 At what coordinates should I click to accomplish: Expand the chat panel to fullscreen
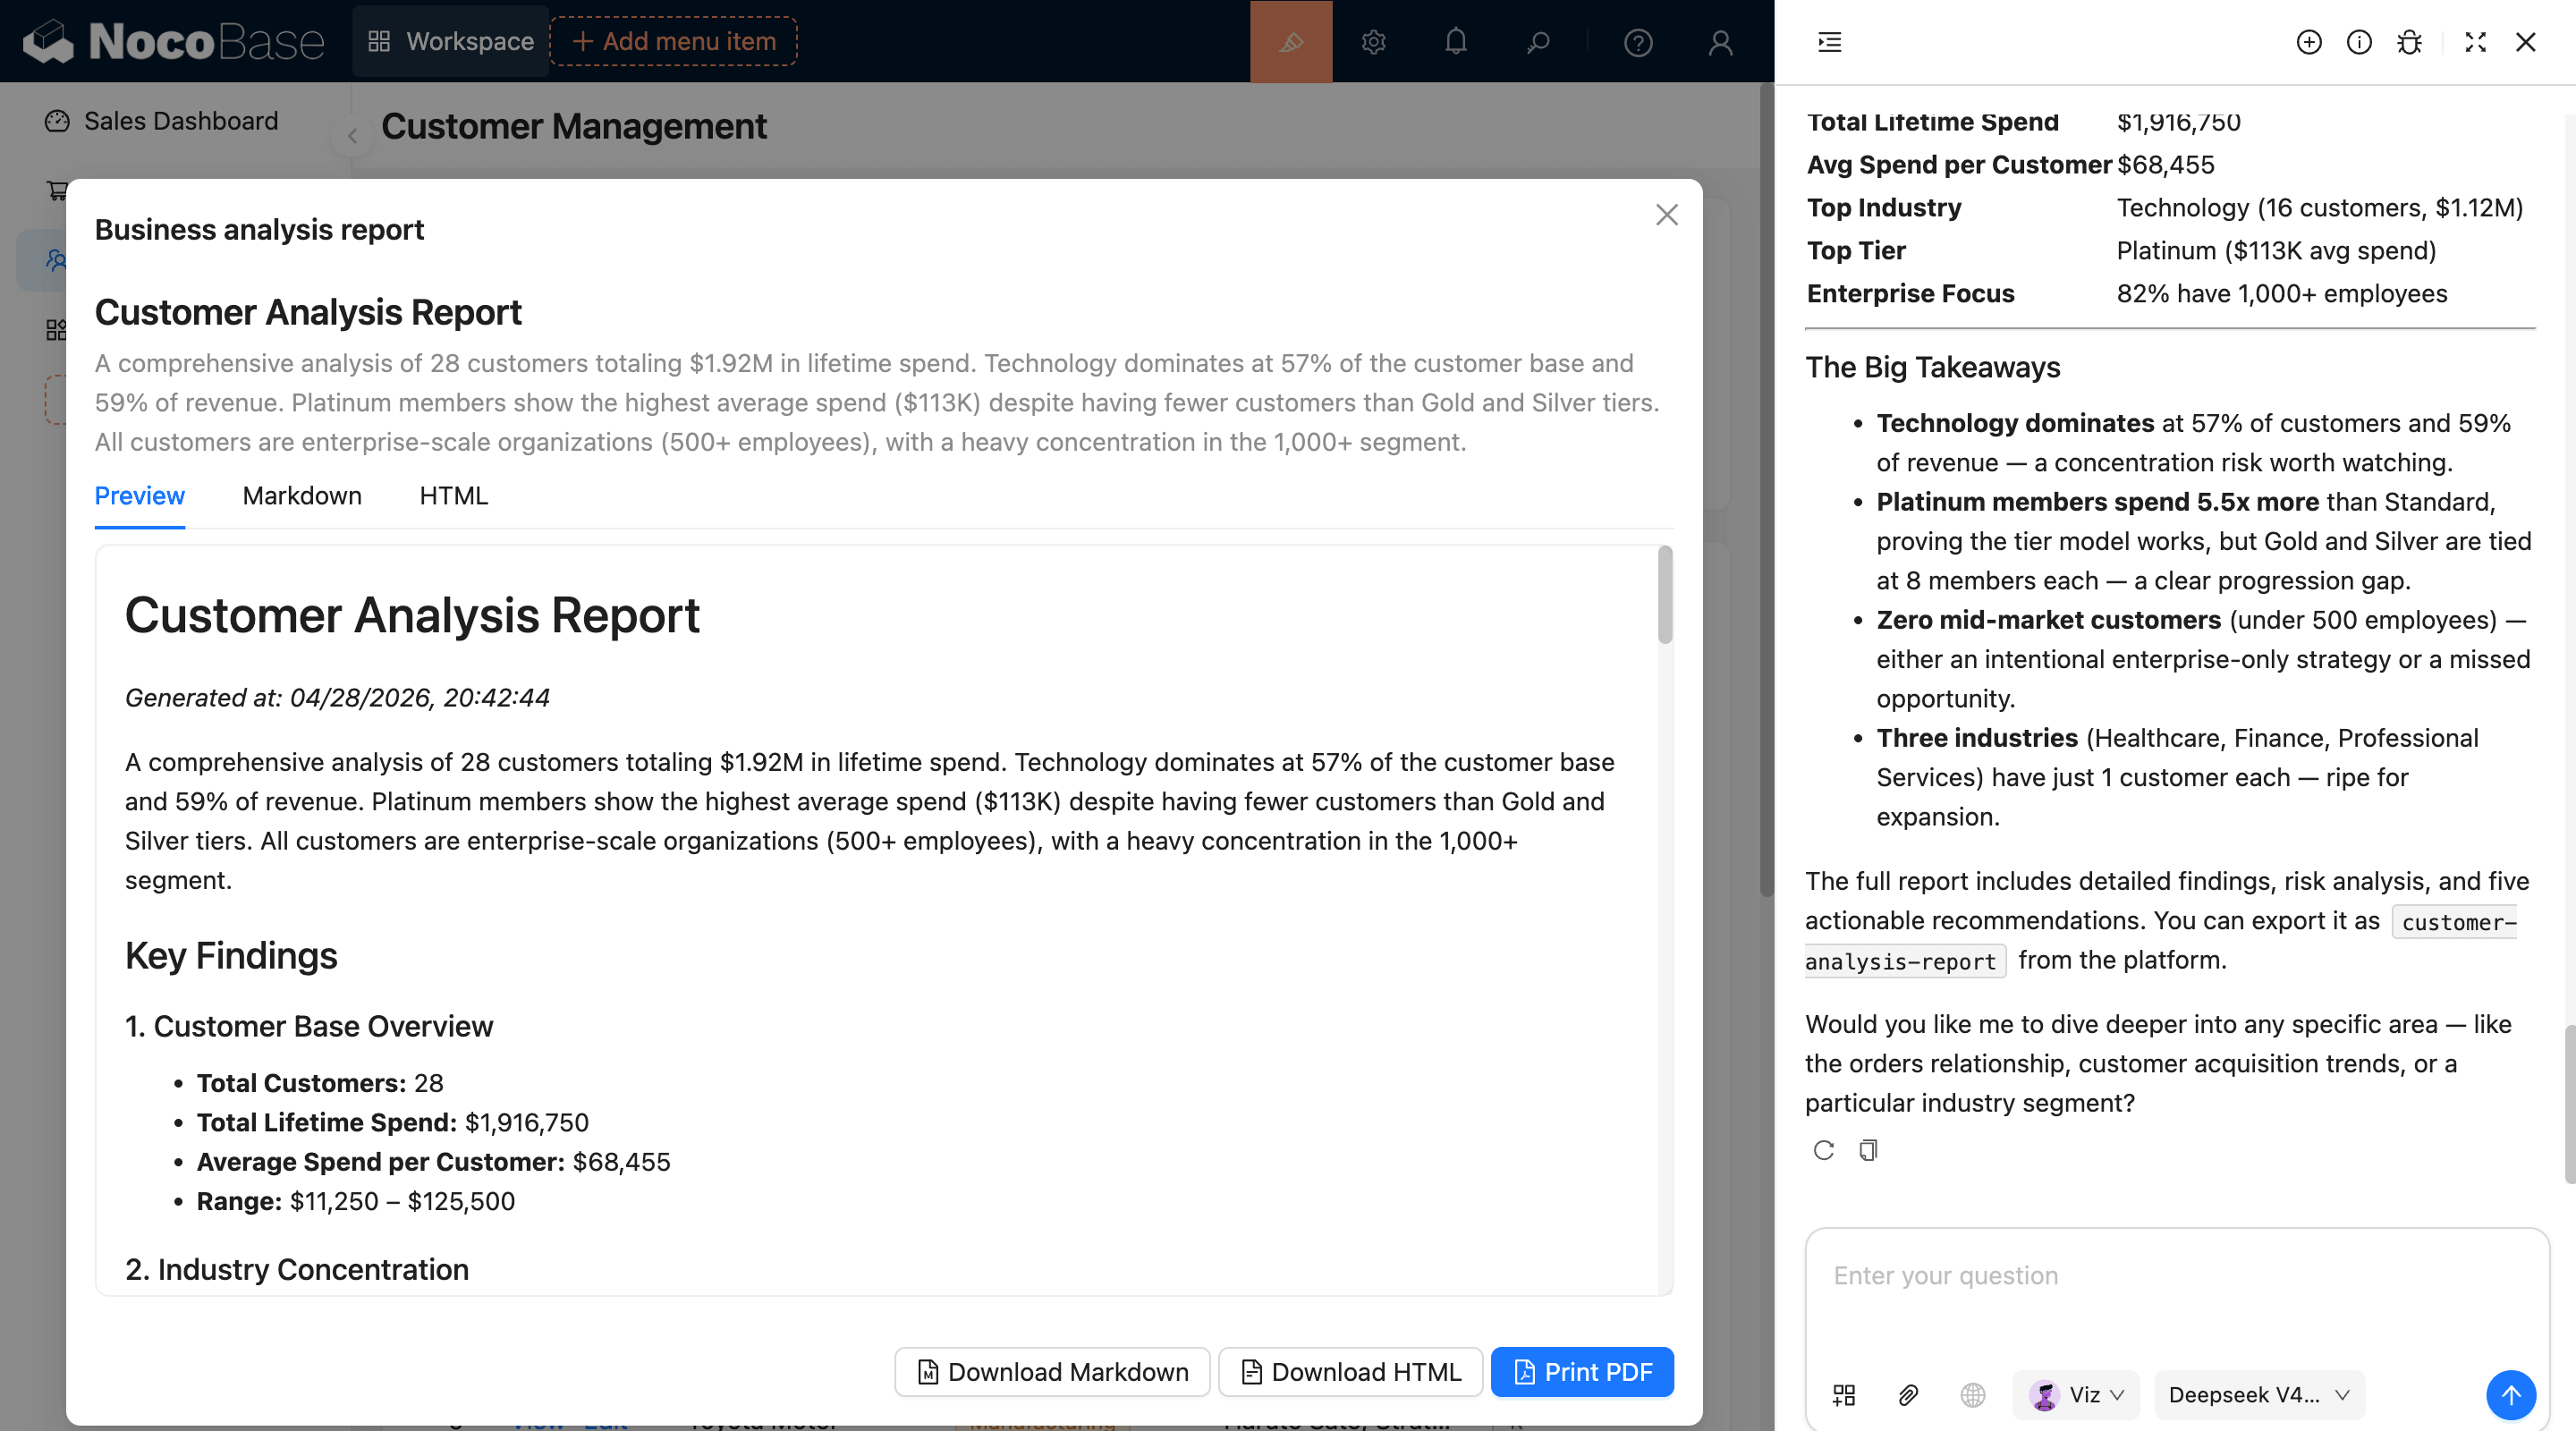[2475, 42]
